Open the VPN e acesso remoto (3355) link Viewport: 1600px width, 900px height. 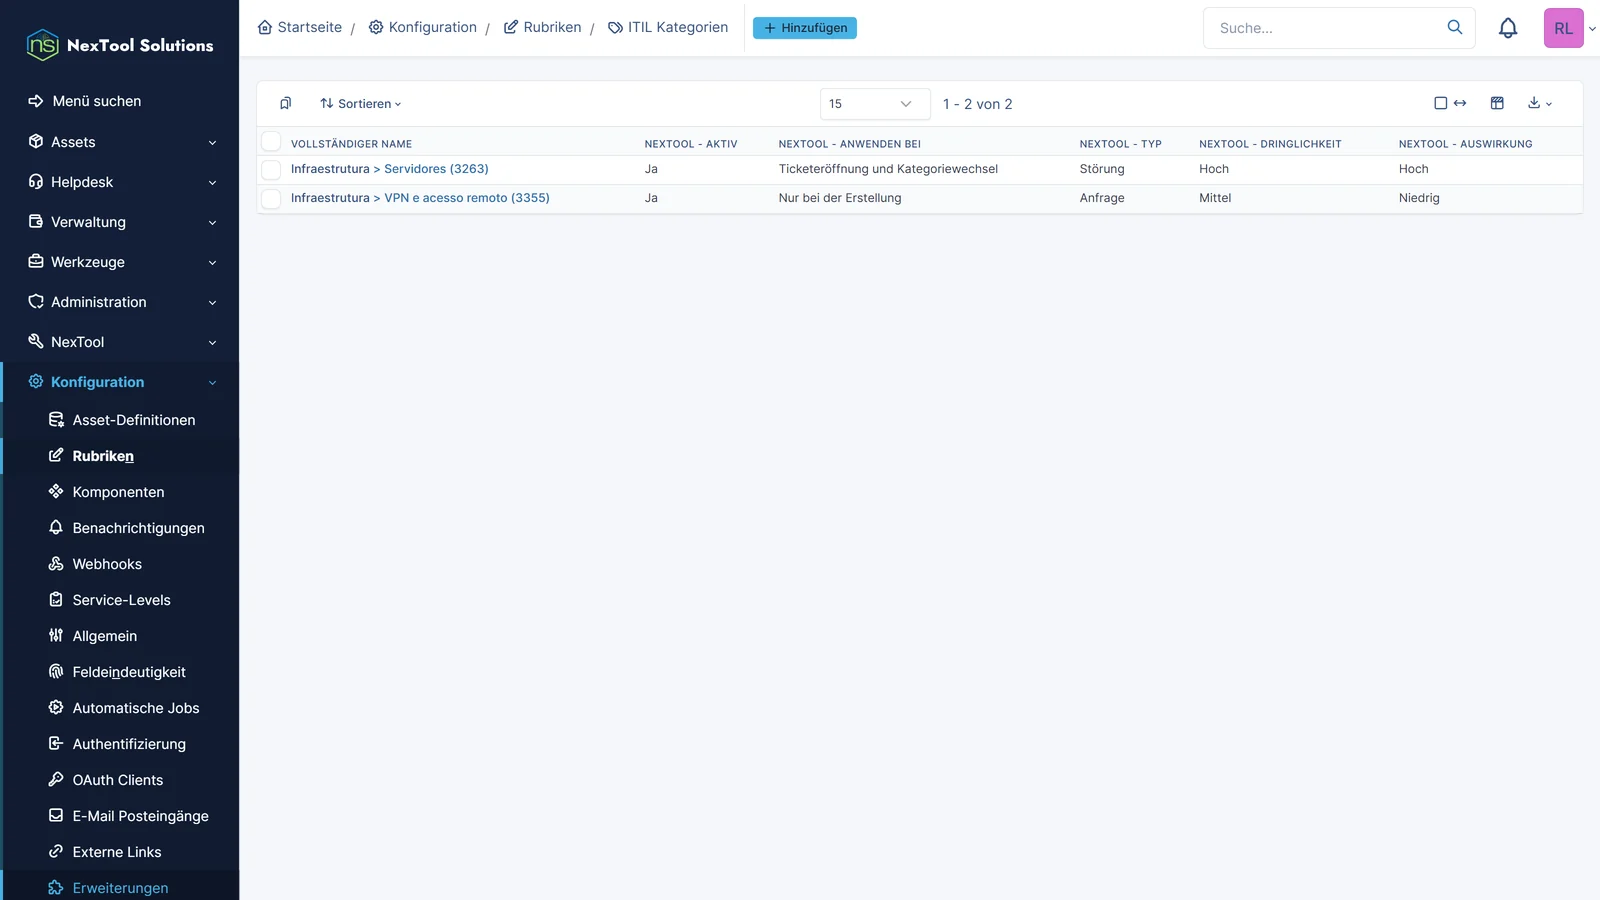click(x=467, y=198)
